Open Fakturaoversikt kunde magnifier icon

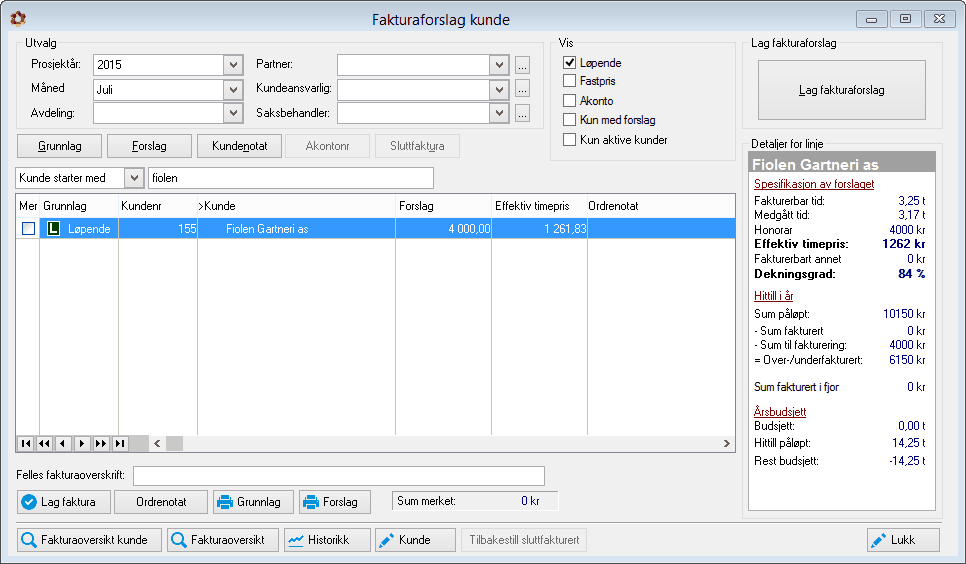[x=28, y=540]
